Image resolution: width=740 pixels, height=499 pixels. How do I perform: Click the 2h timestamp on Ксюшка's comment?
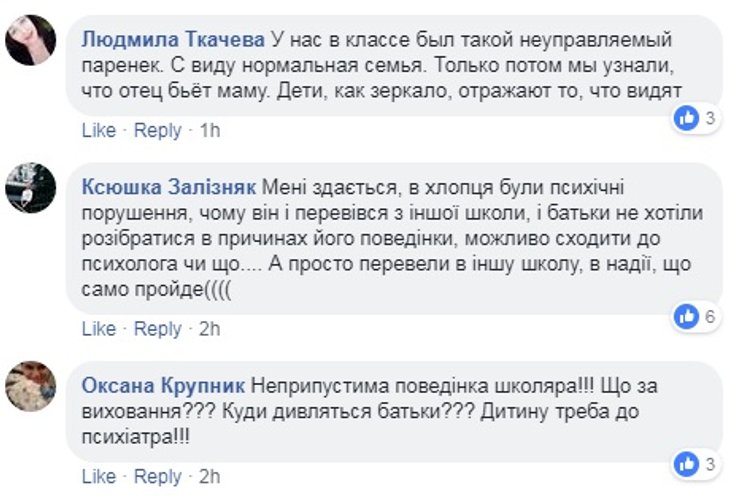(210, 329)
